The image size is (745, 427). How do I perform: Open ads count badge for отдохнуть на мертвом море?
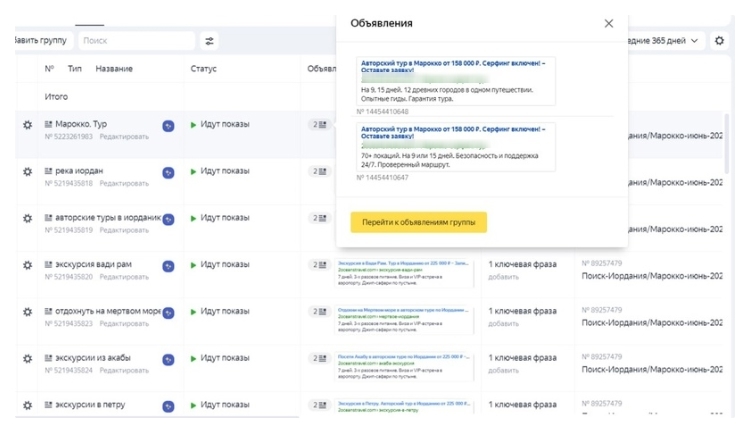click(320, 311)
